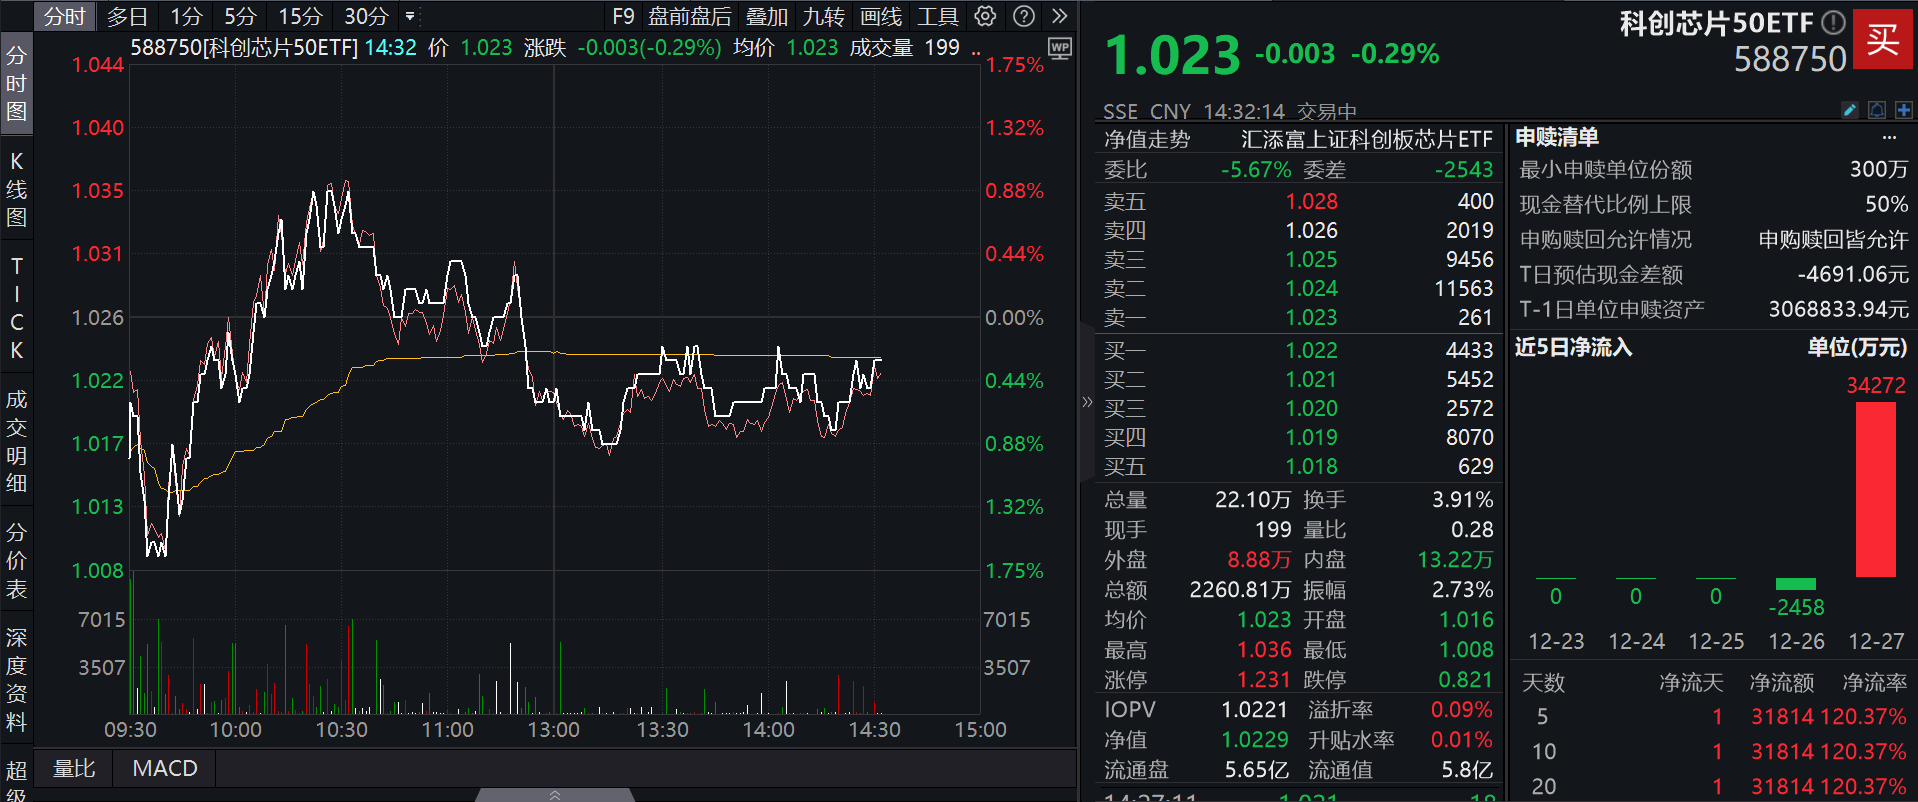Image resolution: width=1918 pixels, height=802 pixels.
Task: Click 买五 price 1.018
Action: coord(1311,466)
